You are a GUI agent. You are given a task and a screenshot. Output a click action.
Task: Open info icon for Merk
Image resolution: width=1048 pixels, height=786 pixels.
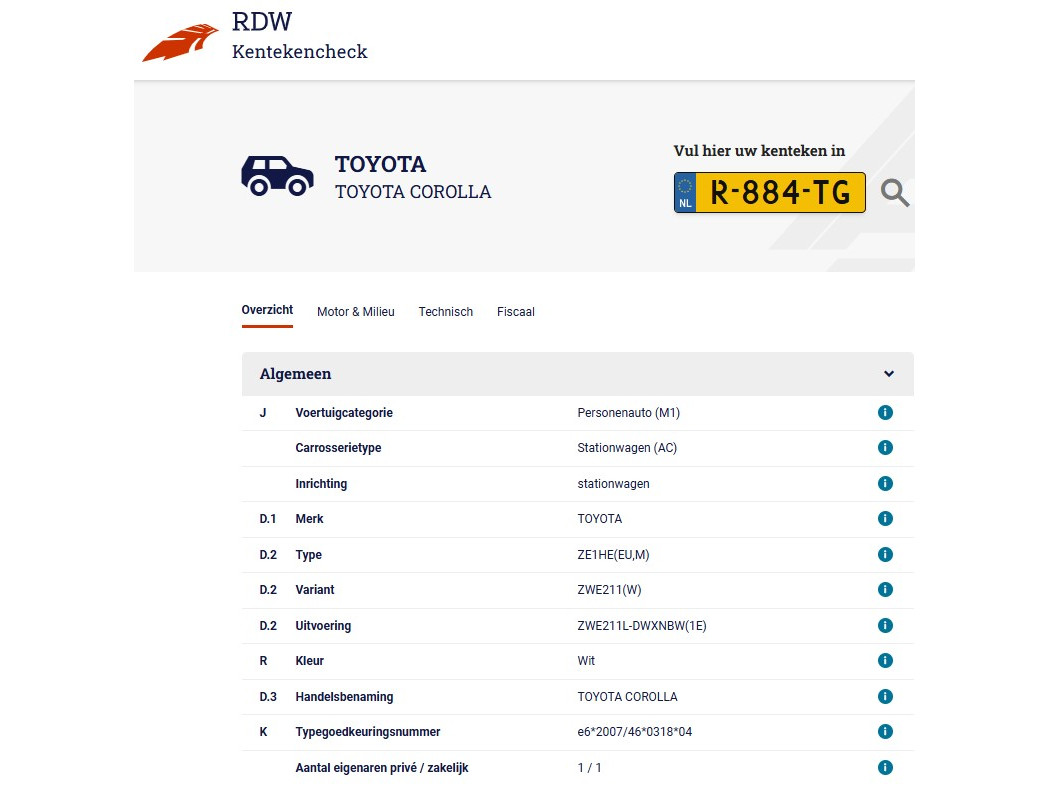click(x=885, y=519)
